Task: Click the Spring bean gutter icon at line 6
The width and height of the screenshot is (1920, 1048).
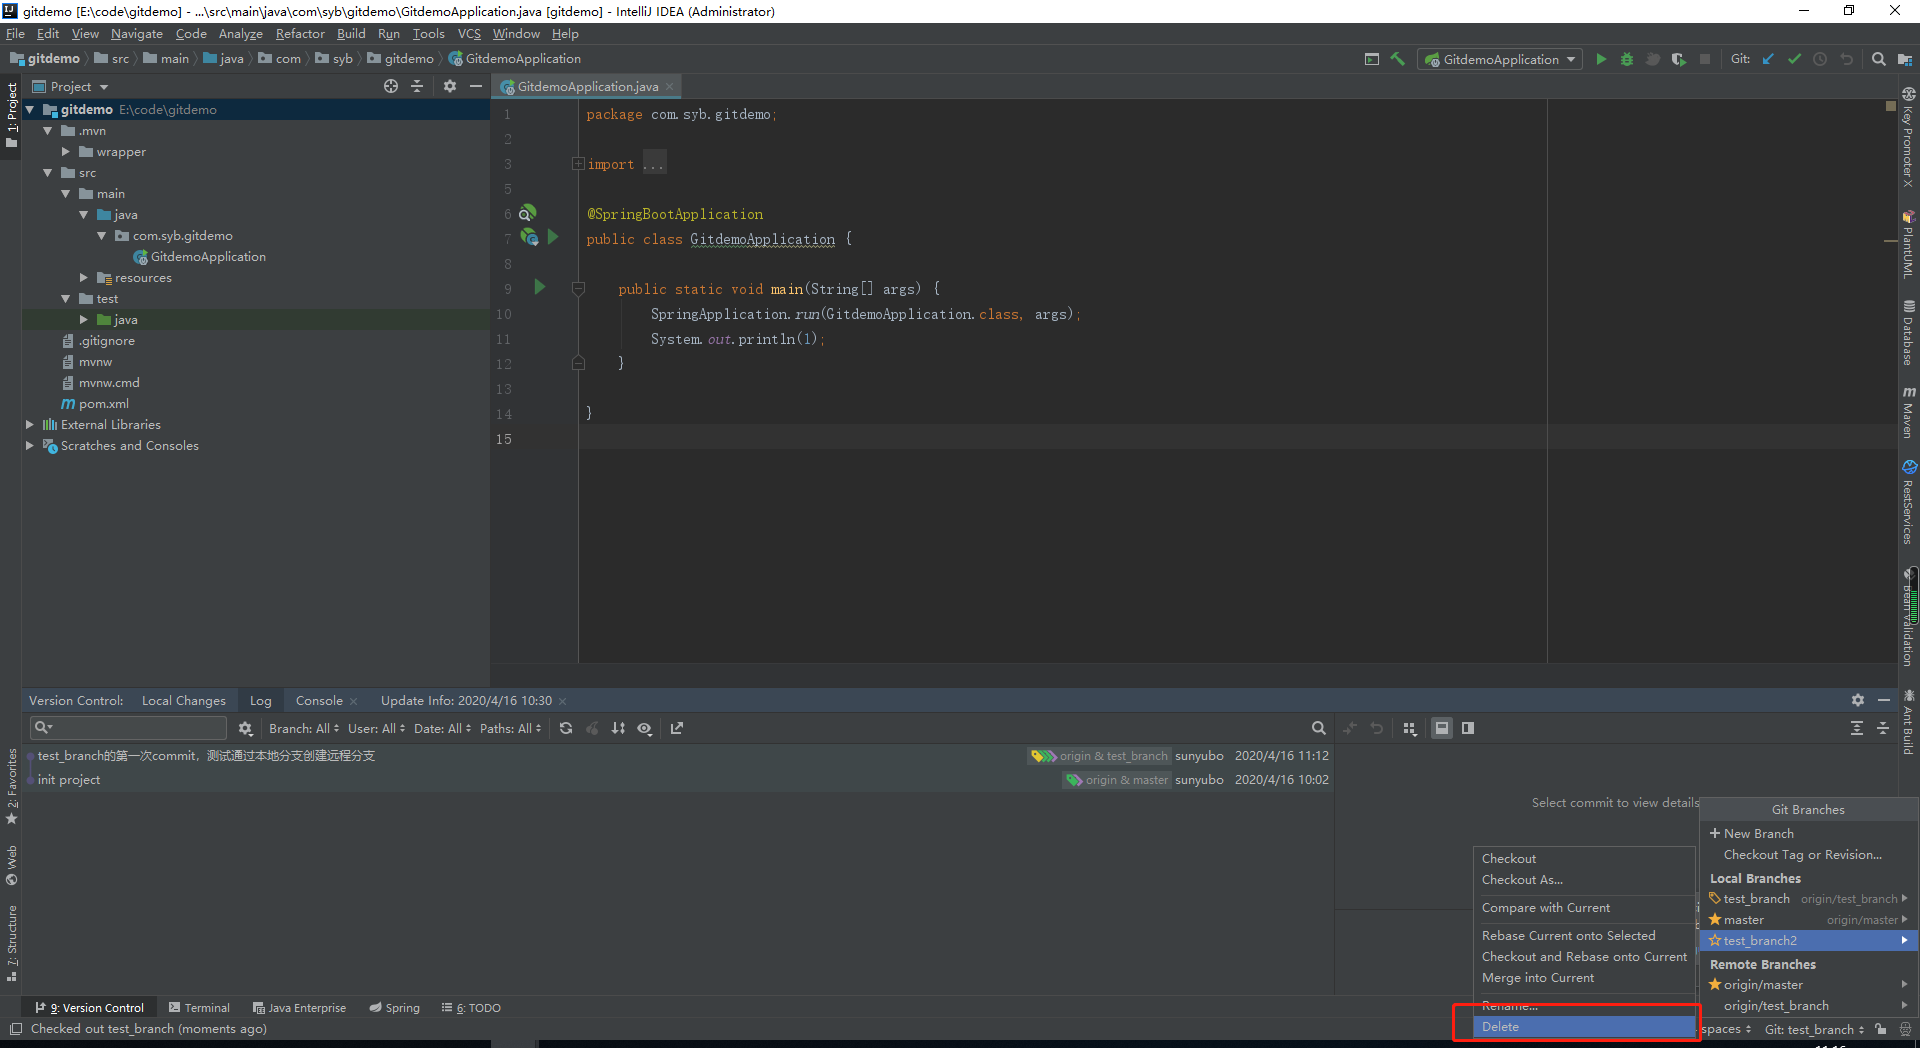Action: [527, 213]
